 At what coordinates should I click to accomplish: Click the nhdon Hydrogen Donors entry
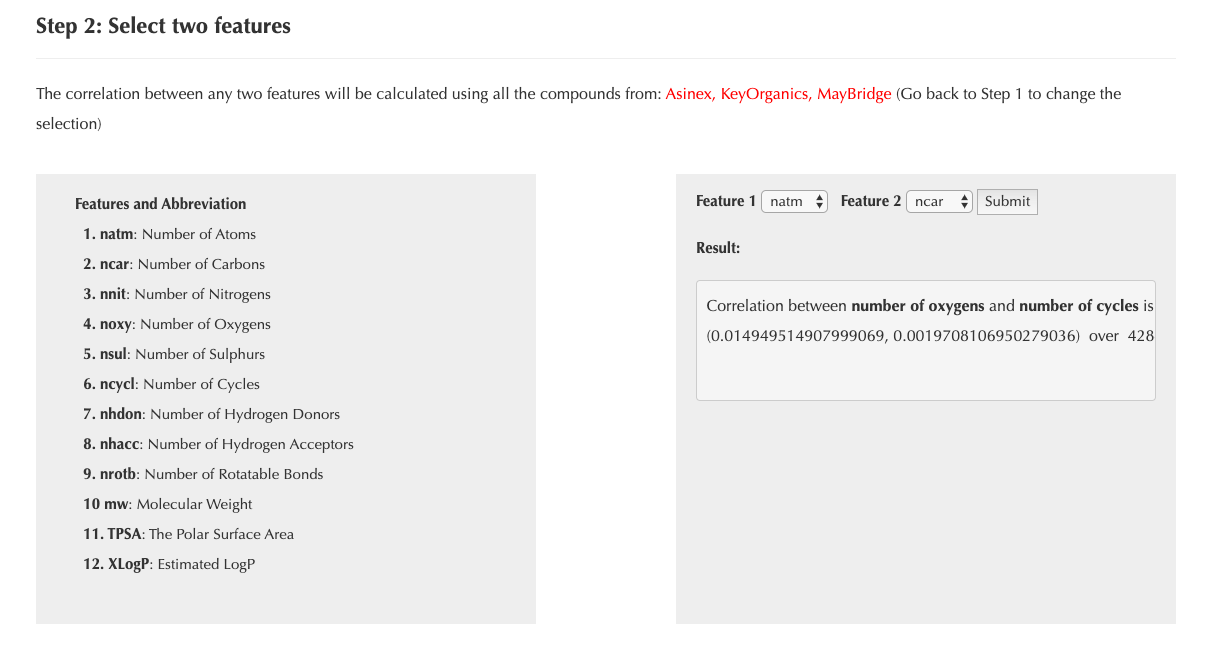[x=211, y=414]
